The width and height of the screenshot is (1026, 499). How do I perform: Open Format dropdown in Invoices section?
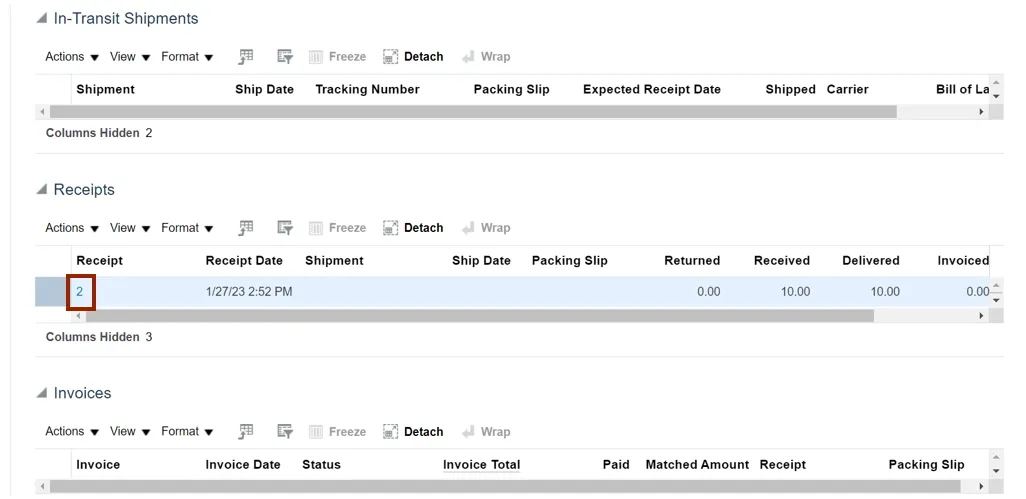click(x=187, y=432)
